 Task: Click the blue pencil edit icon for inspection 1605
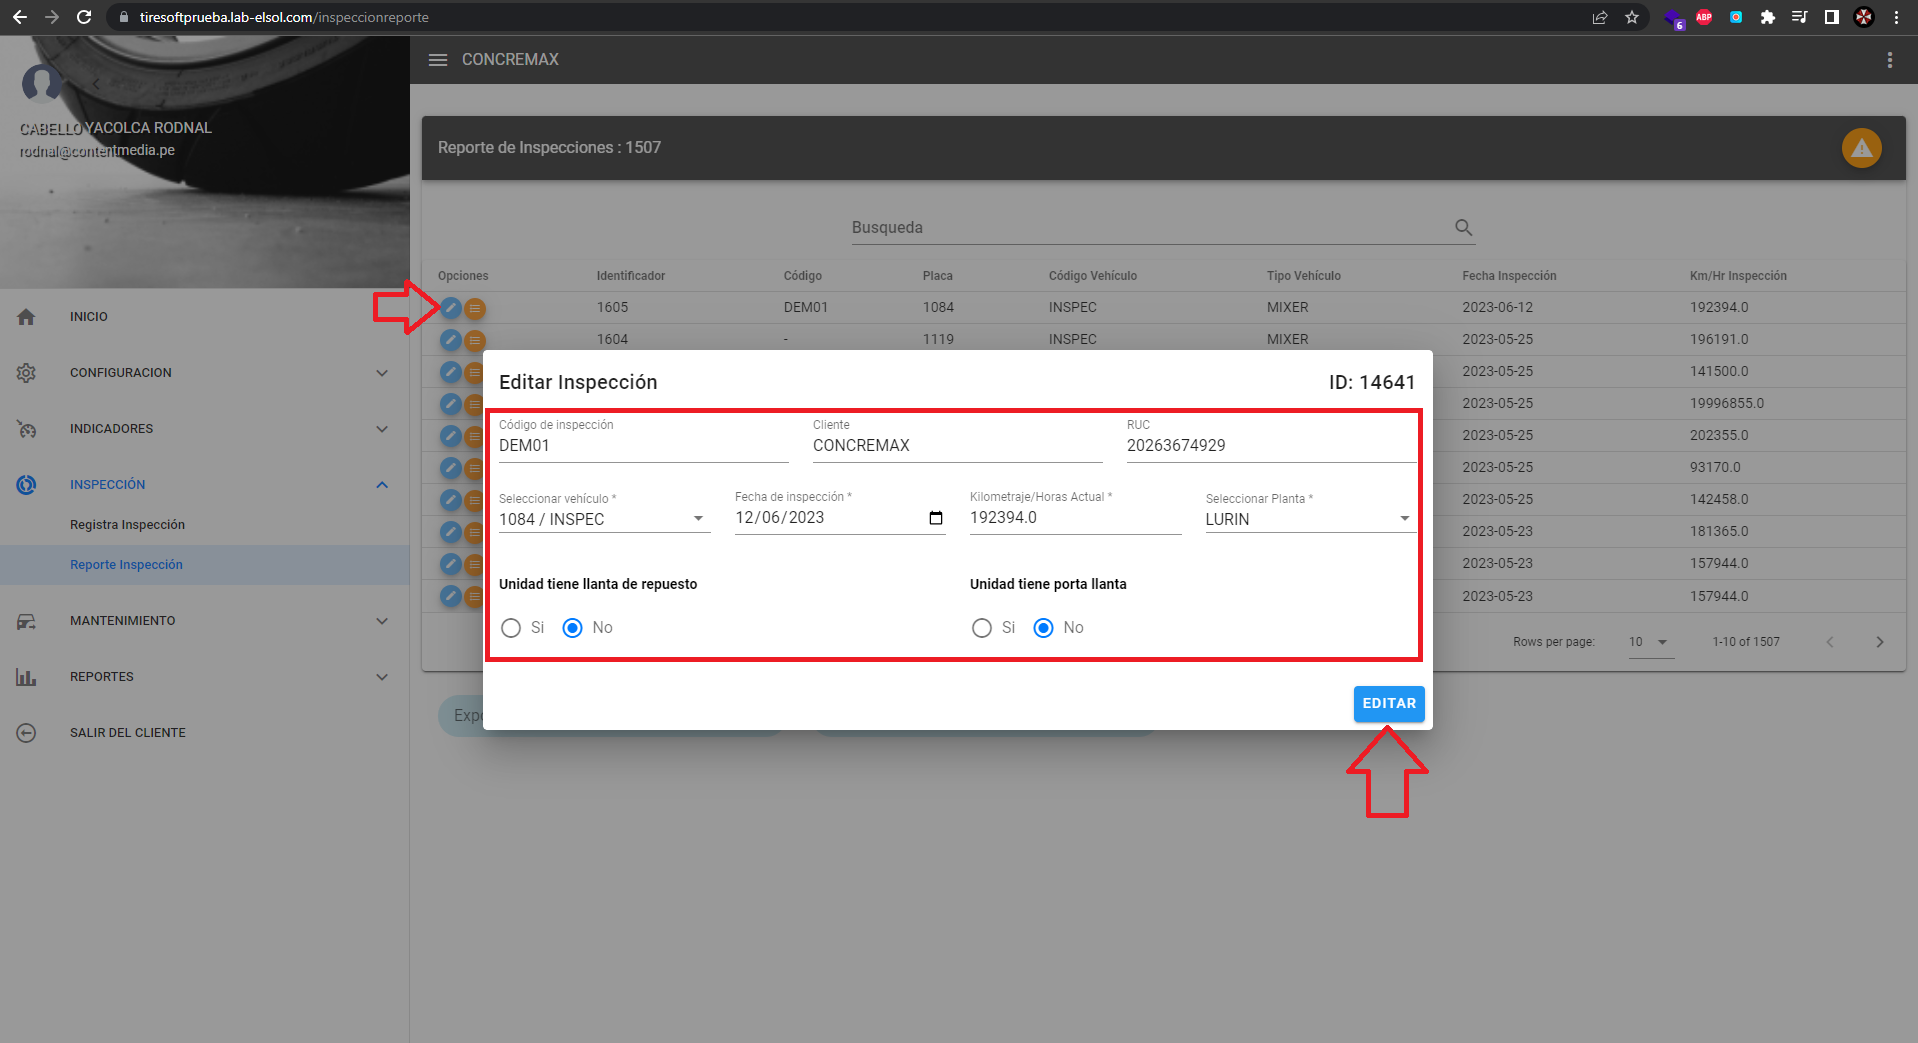coord(451,308)
